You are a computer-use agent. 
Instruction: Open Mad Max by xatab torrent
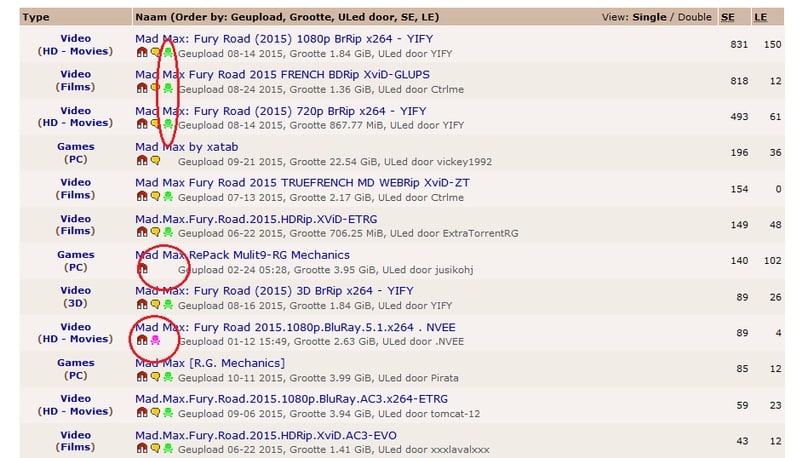click(x=187, y=147)
